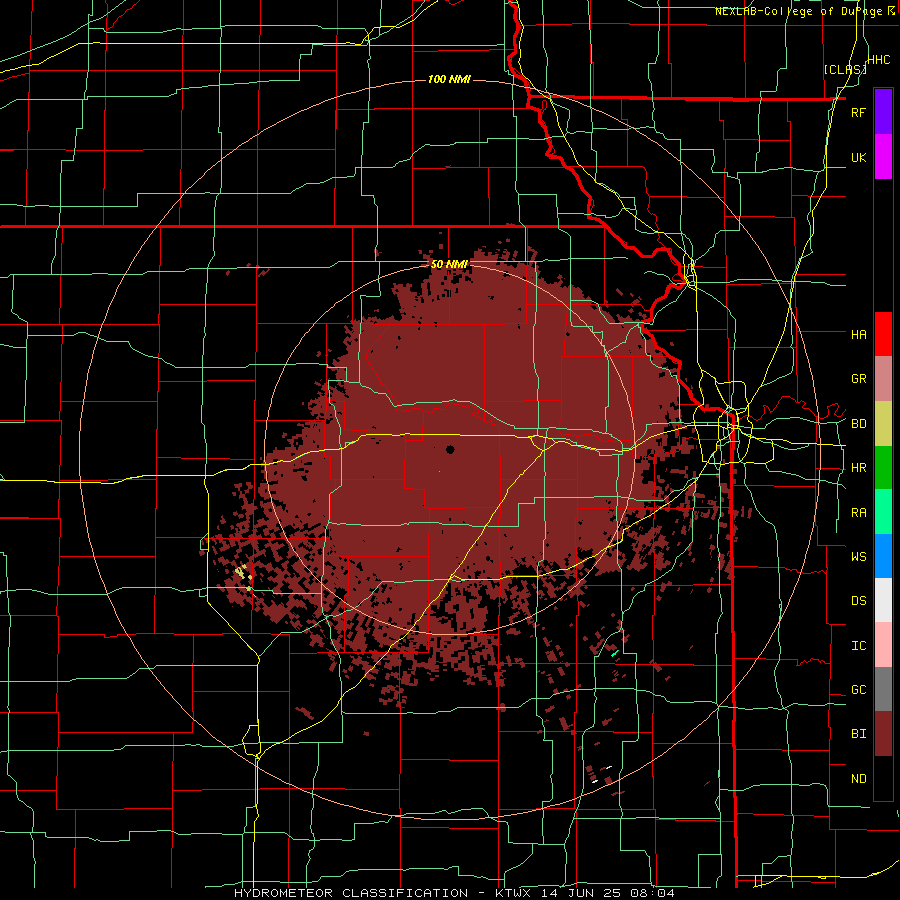Click the HR green legend swatch
Viewport: 900px width, 900px height.
[883, 468]
